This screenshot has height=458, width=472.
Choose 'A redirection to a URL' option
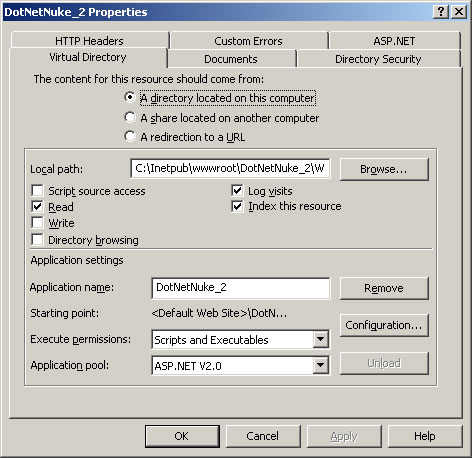pyautogui.click(x=130, y=136)
